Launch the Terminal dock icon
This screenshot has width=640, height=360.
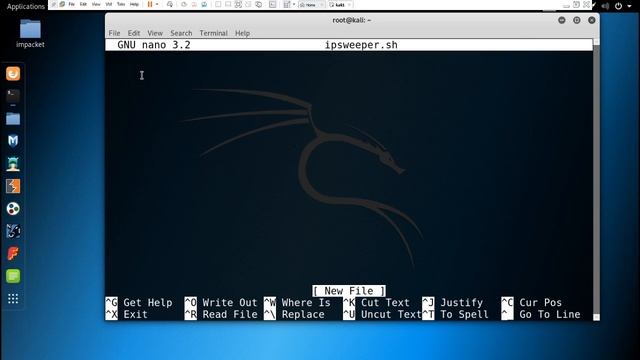pos(13,96)
